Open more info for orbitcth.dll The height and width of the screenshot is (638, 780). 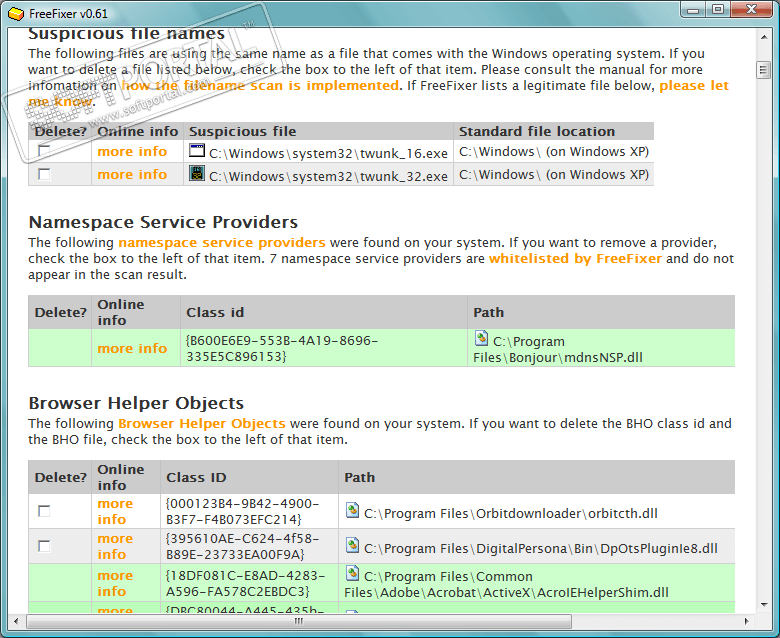(x=115, y=511)
